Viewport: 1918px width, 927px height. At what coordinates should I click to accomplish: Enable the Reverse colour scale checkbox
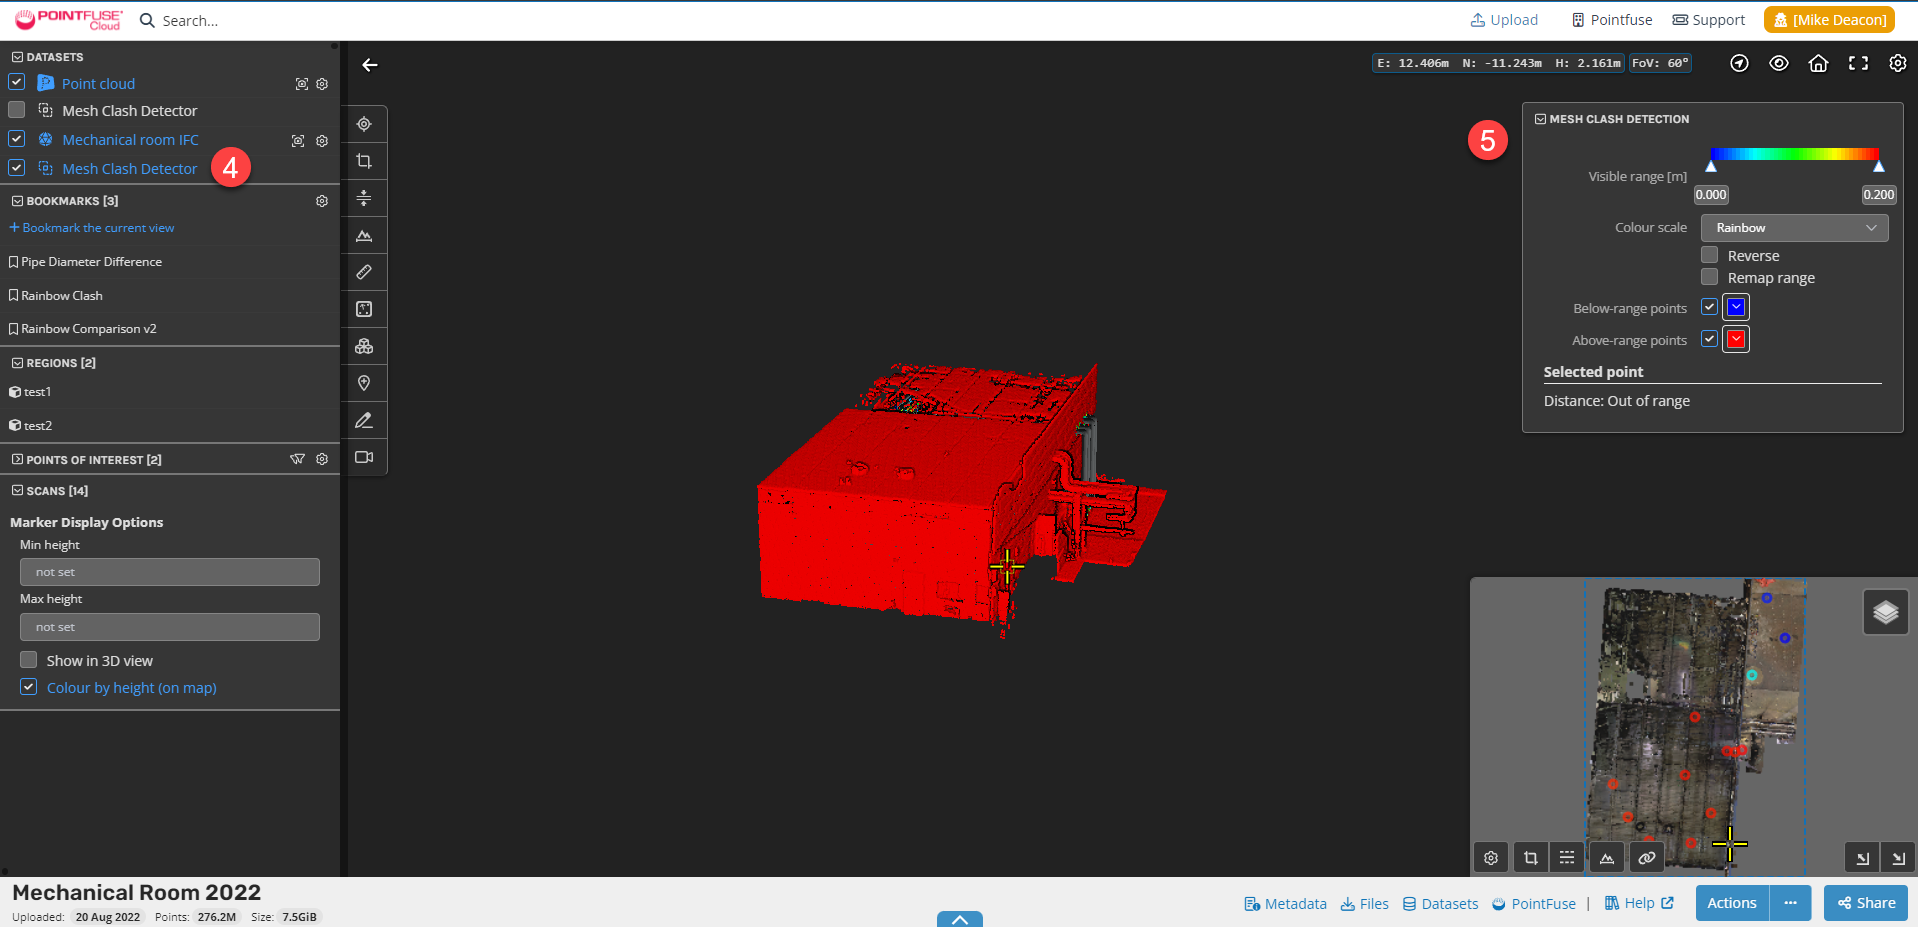pos(1710,255)
